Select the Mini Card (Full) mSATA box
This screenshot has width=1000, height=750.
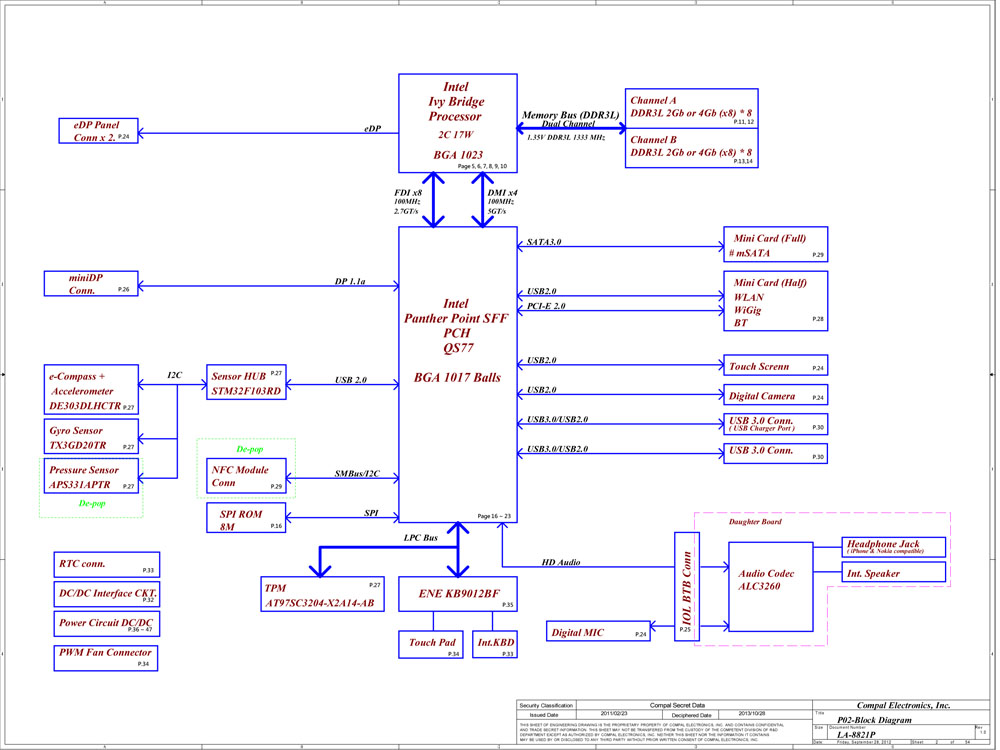[x=777, y=244]
